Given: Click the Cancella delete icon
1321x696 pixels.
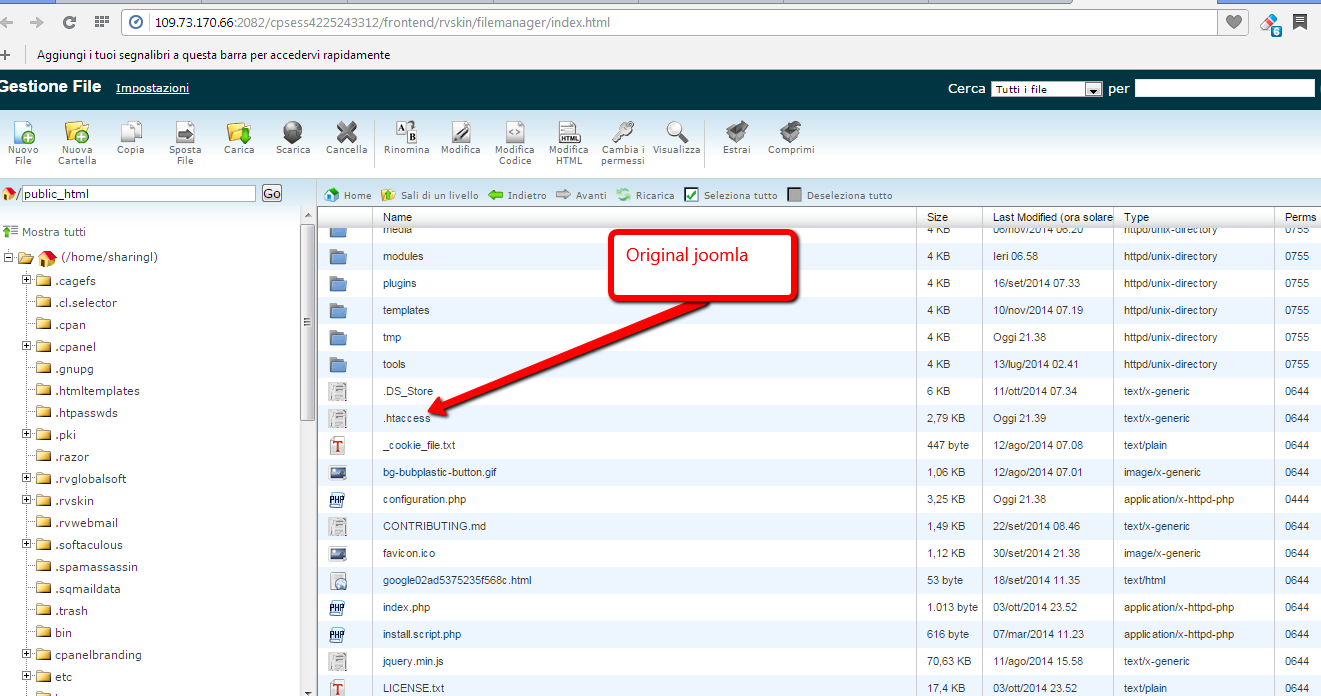Looking at the screenshot, I should click(347, 132).
